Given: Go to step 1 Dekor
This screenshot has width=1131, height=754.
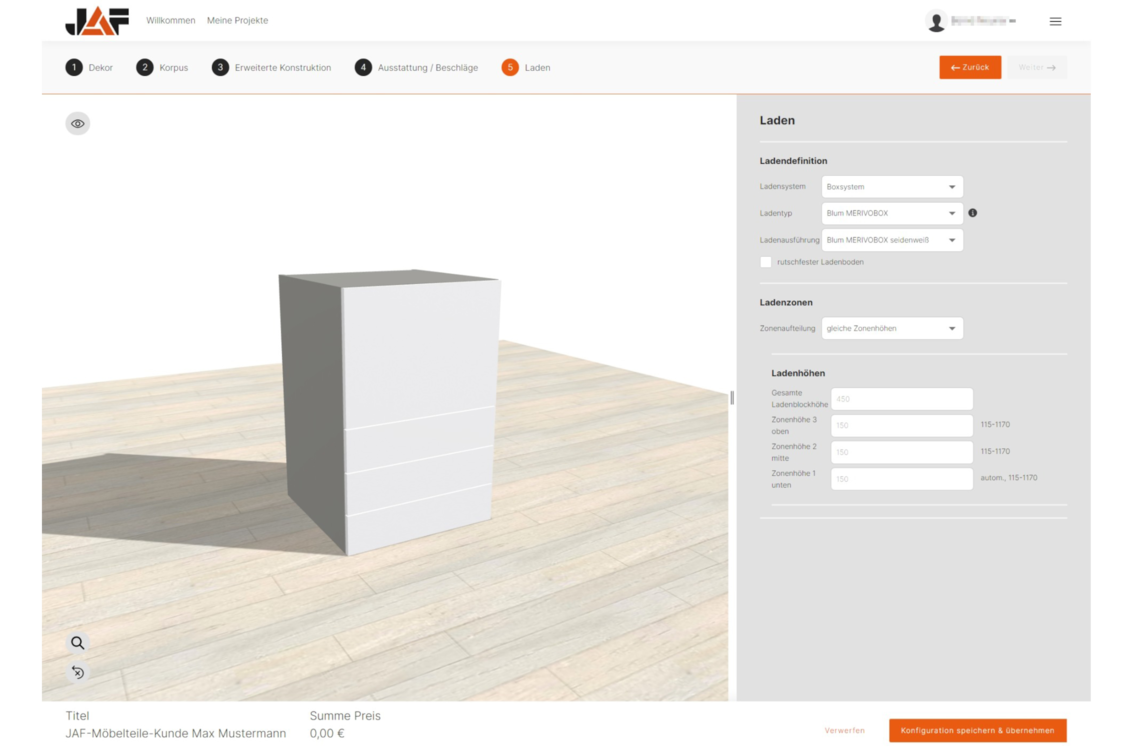Looking at the screenshot, I should pos(90,68).
